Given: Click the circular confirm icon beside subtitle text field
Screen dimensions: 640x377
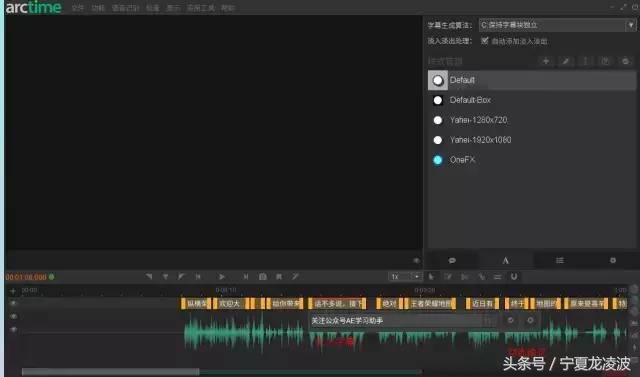Looking at the screenshot, I should coord(510,321).
